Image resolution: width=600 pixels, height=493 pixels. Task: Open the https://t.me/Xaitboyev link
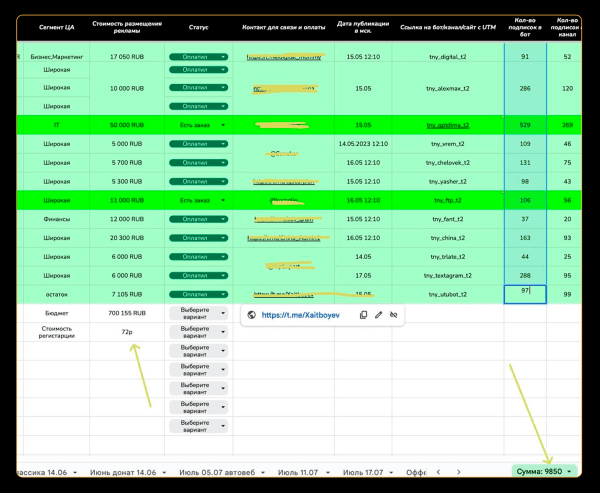300,315
